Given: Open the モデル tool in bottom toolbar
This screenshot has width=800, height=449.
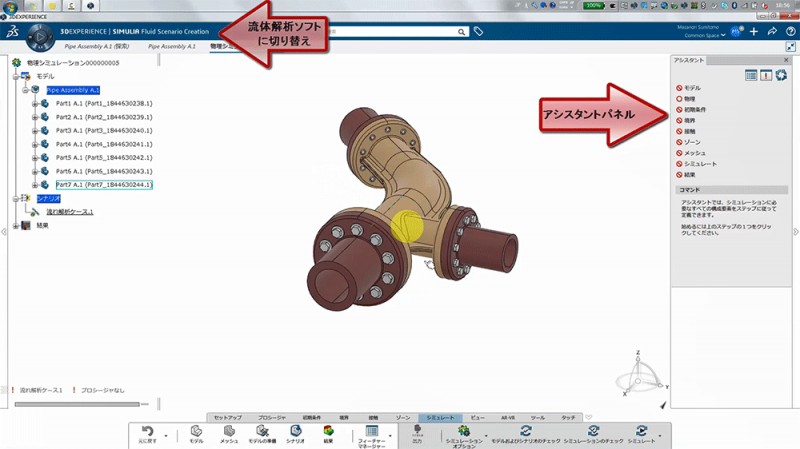Looking at the screenshot, I should (x=196, y=431).
